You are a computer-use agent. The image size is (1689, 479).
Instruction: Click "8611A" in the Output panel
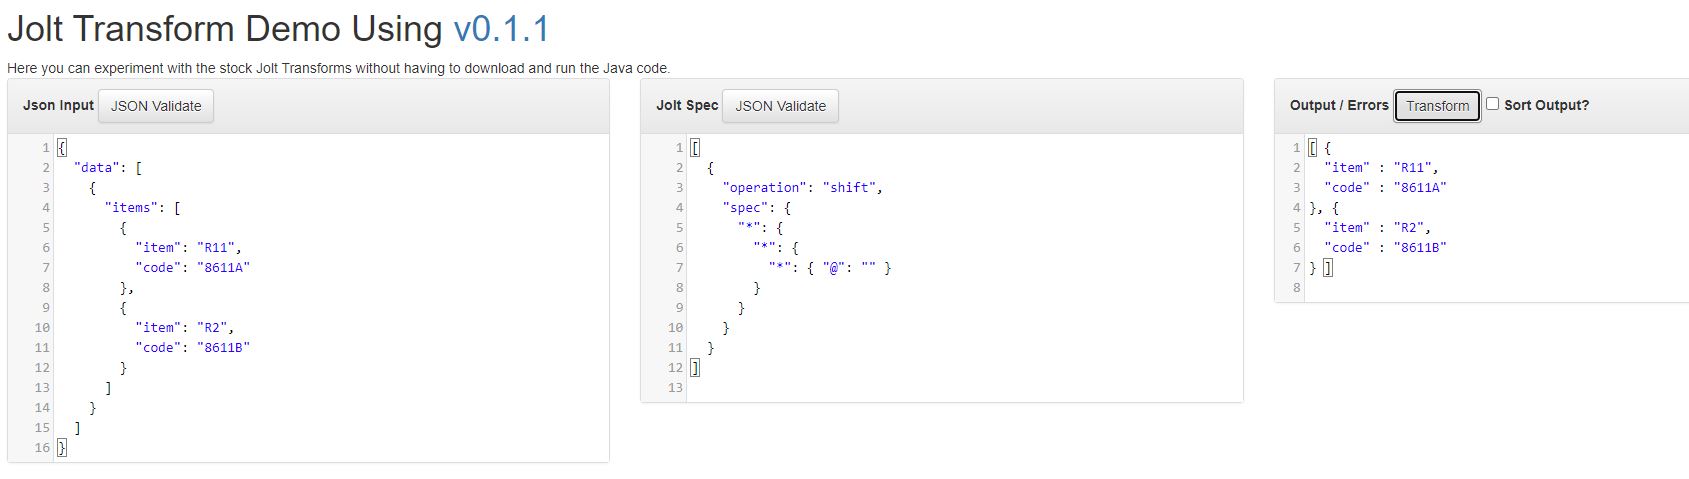[1420, 188]
